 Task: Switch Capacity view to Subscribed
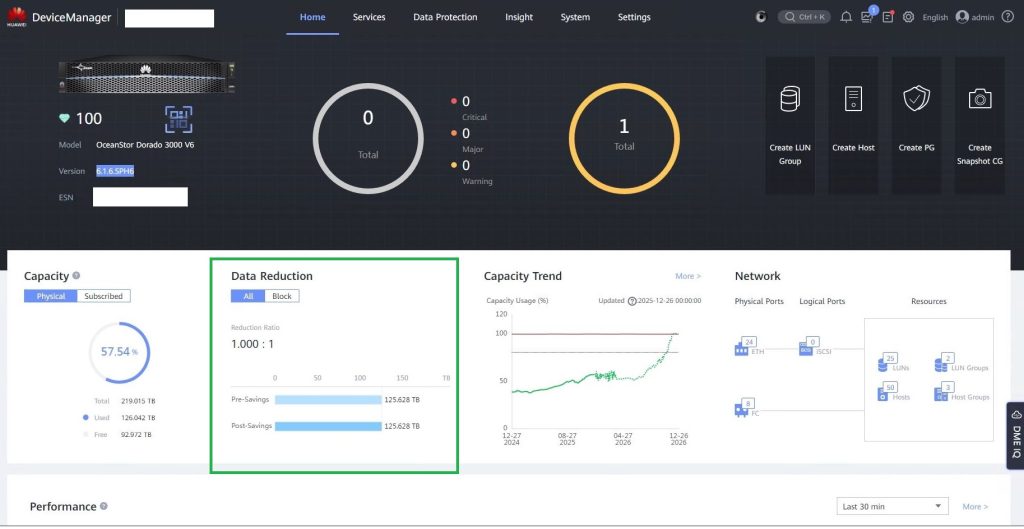click(103, 296)
